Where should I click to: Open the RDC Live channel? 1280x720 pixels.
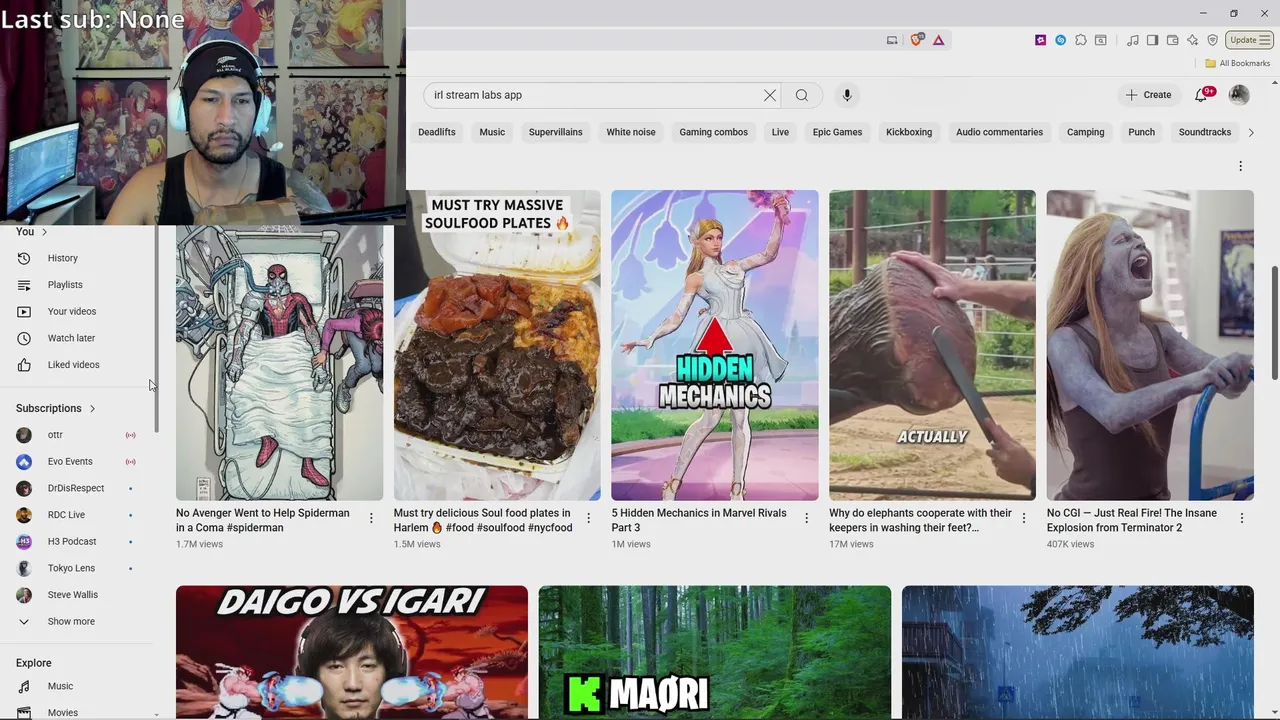[78, 515]
